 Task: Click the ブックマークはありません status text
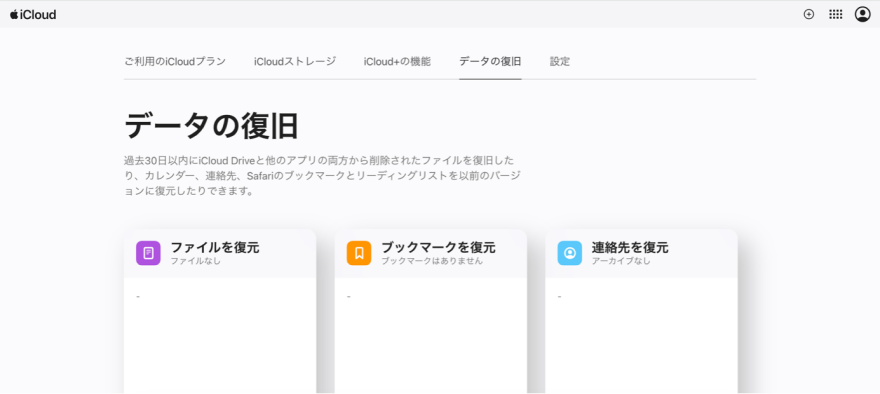pyautogui.click(x=432, y=261)
